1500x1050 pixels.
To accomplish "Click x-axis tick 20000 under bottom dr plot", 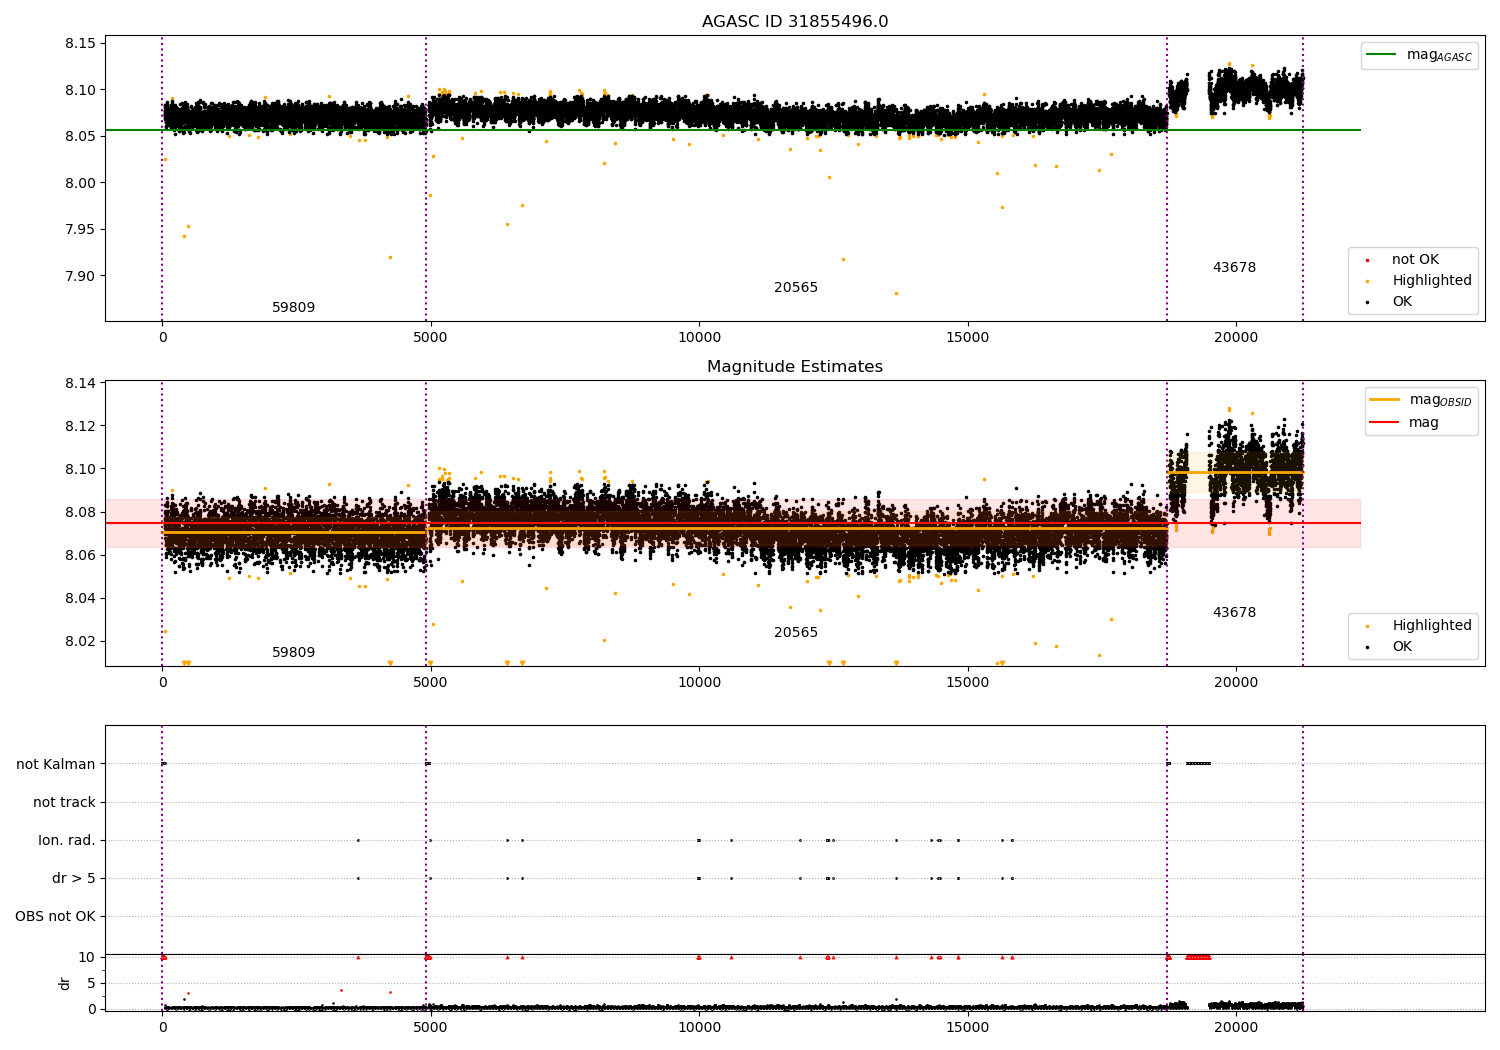I will (1236, 1027).
